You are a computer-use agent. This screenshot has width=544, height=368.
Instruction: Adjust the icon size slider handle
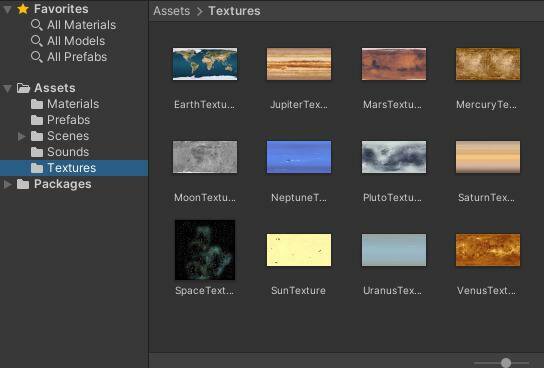point(506,363)
